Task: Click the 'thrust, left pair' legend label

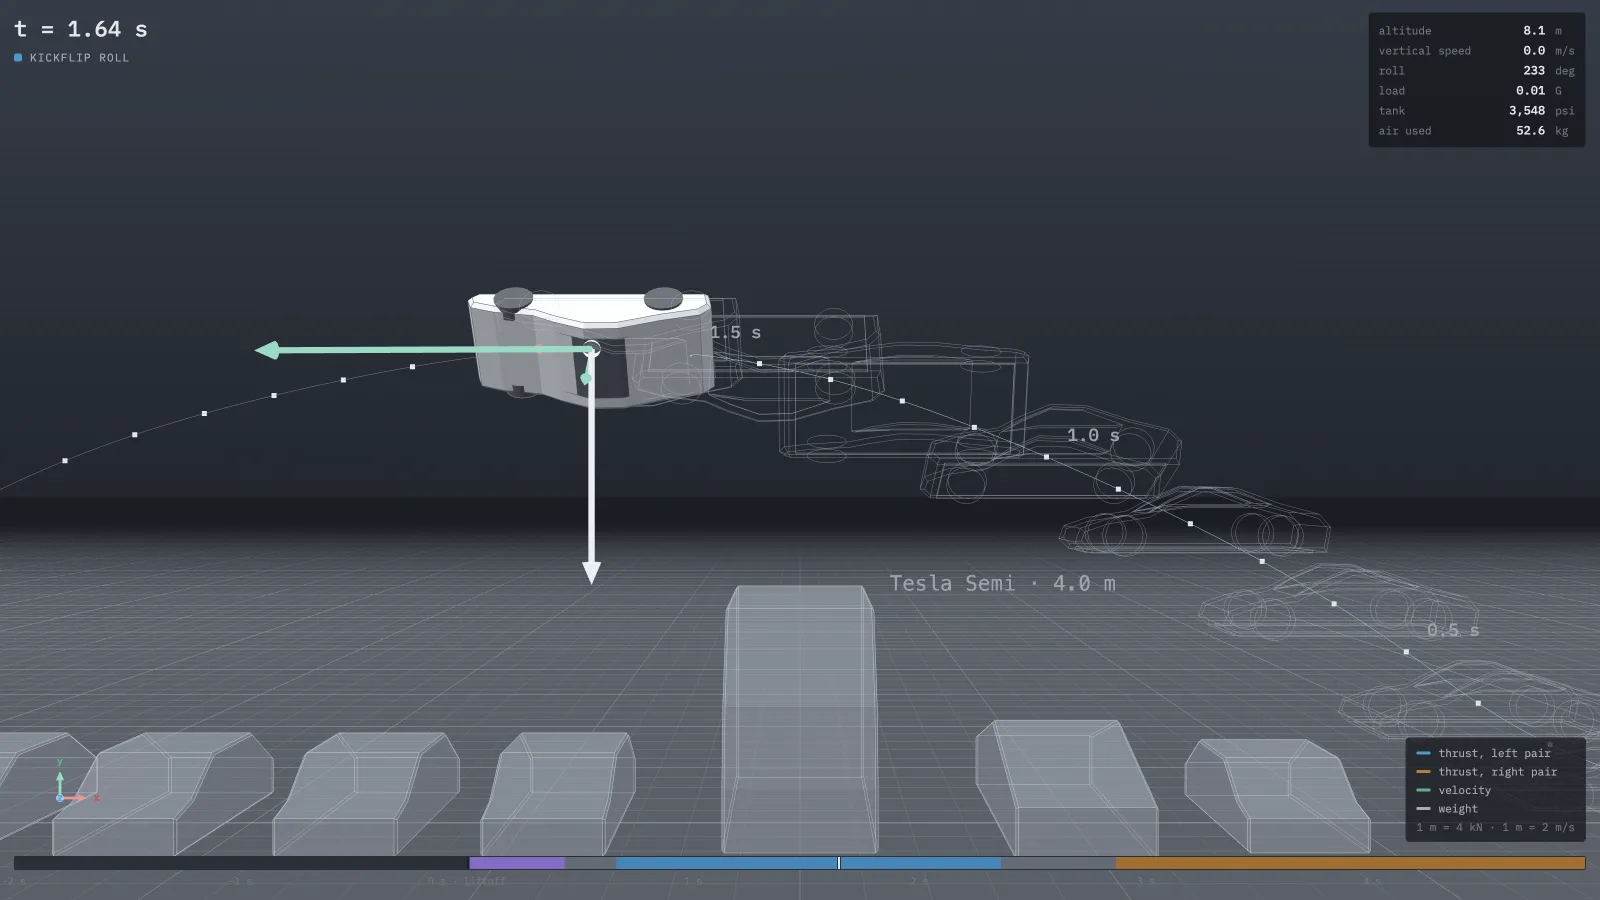Action: 1494,753
